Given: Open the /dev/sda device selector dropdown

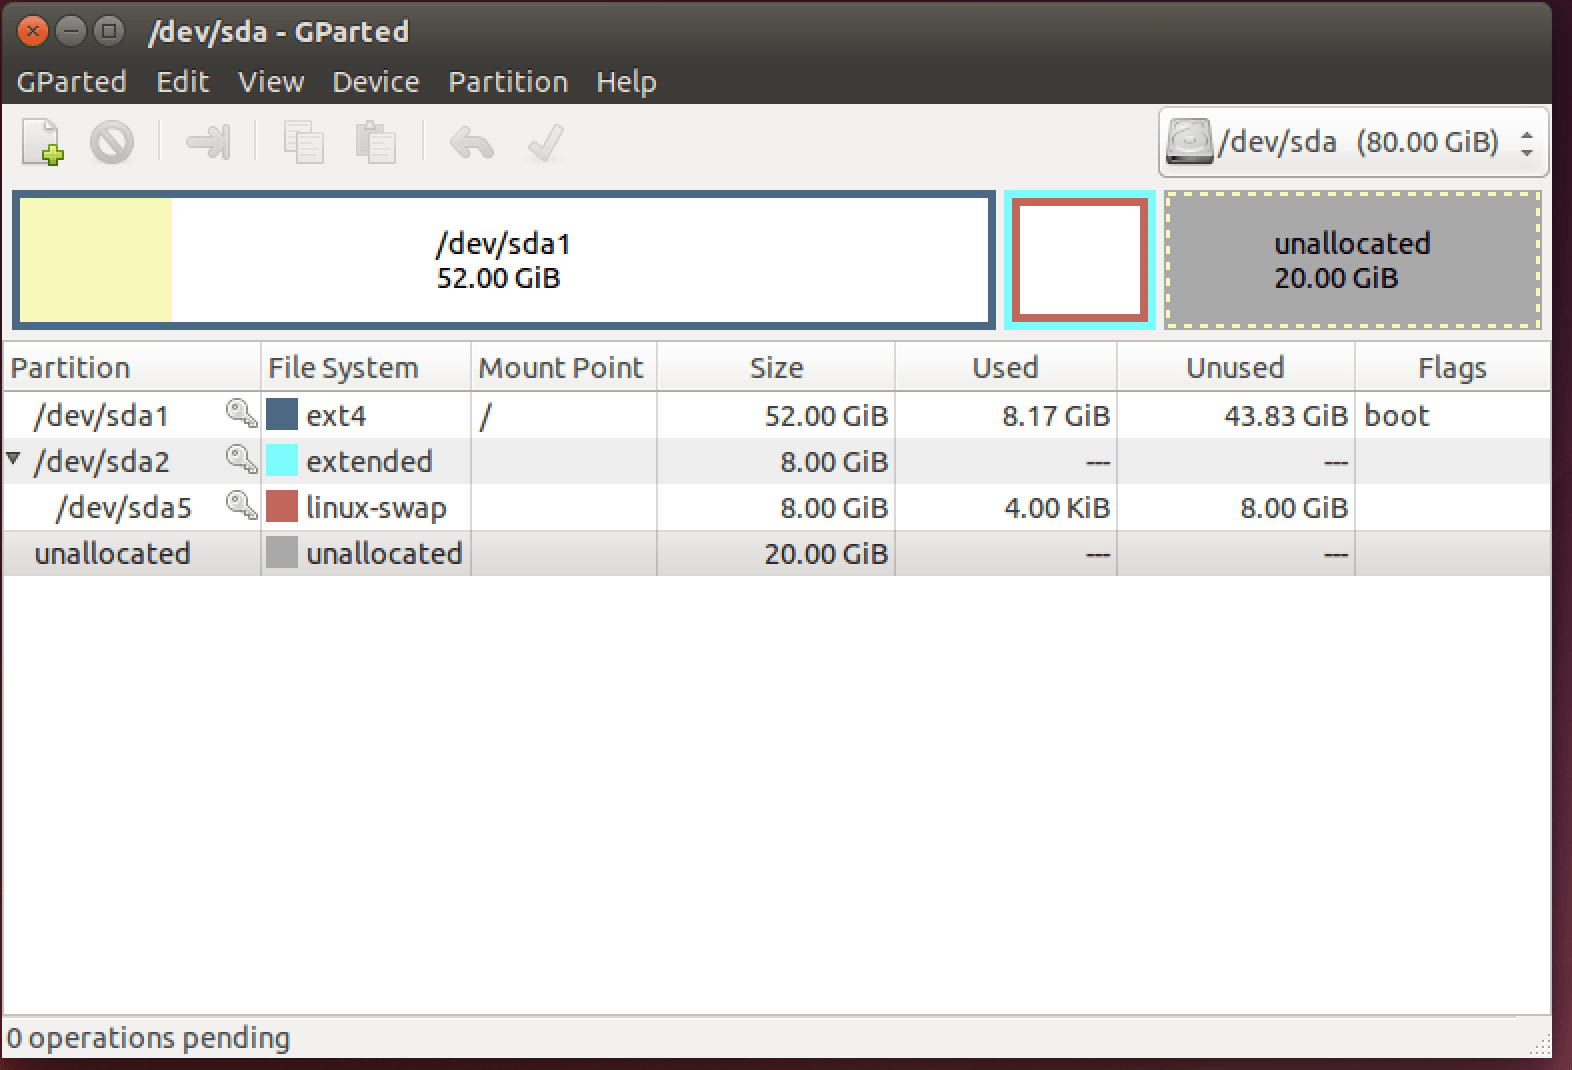Looking at the screenshot, I should pyautogui.click(x=1352, y=142).
